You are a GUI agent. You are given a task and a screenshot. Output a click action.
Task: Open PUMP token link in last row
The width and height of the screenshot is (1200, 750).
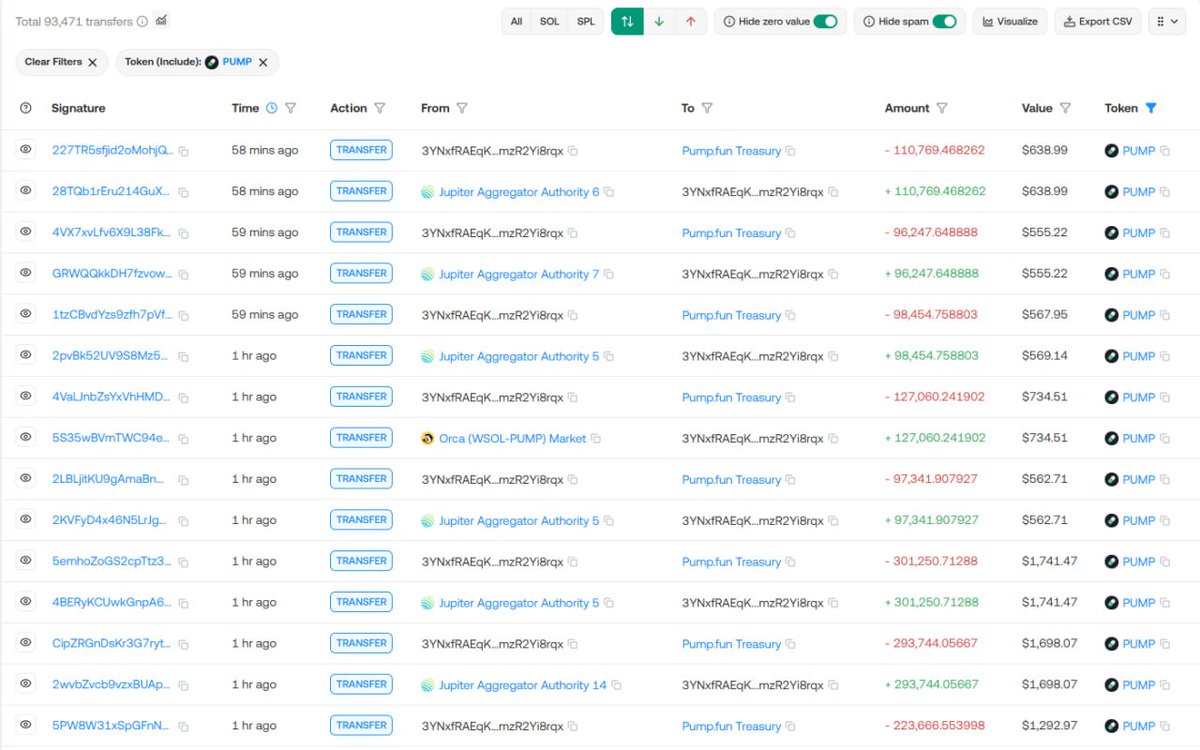tap(1138, 726)
